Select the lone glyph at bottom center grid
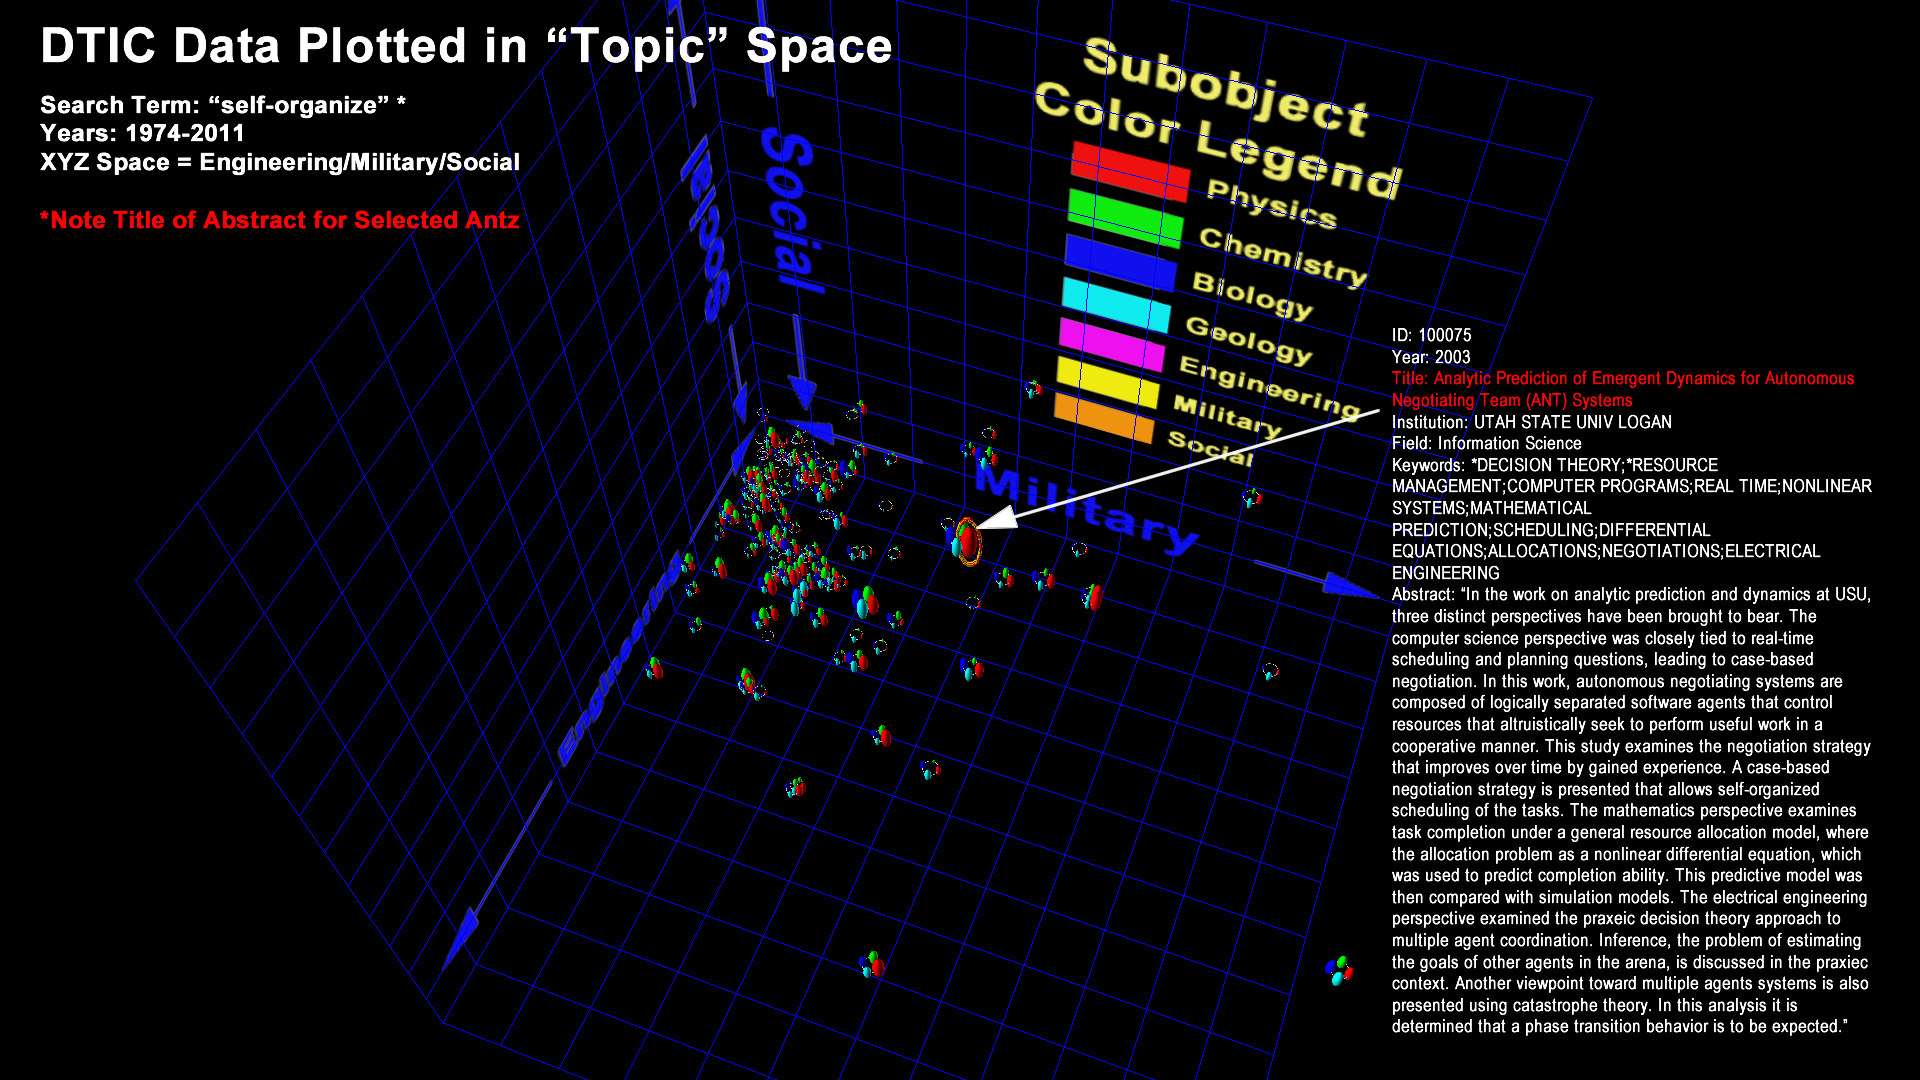1920x1080 pixels. (x=873, y=964)
